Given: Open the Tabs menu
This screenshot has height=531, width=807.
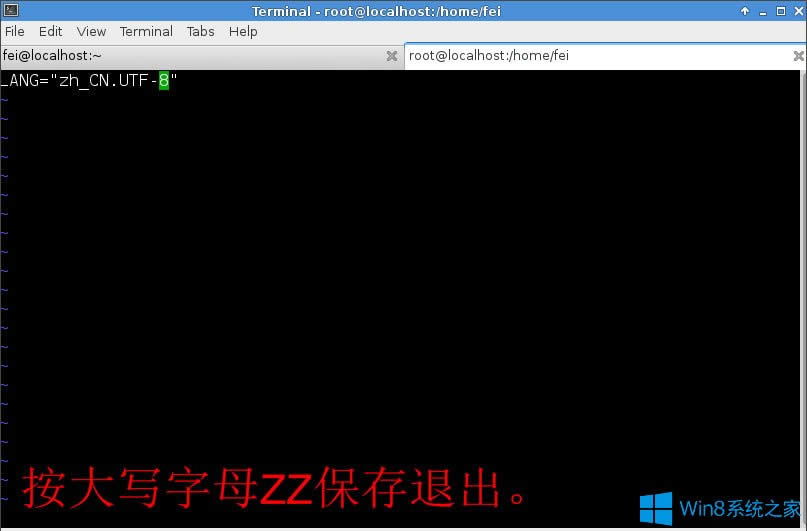Looking at the screenshot, I should (200, 31).
